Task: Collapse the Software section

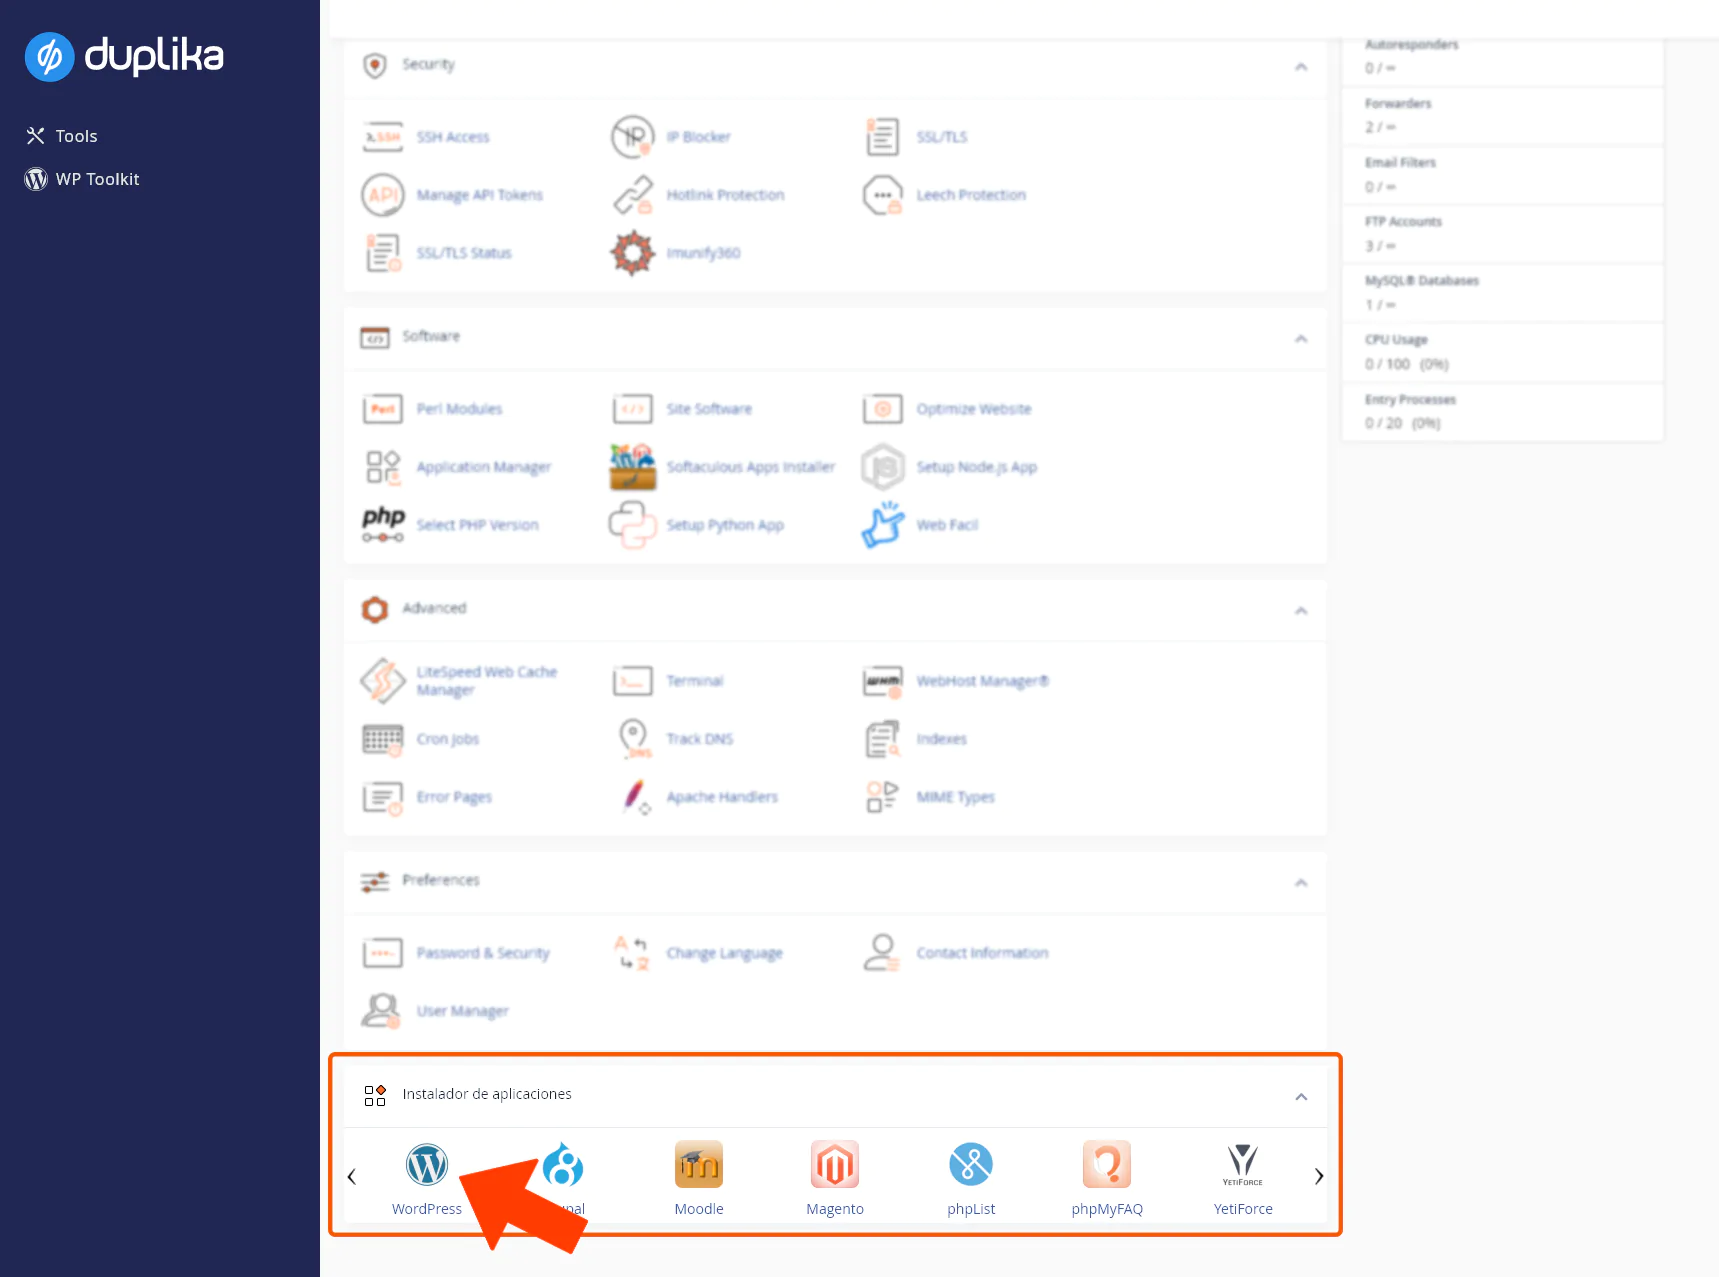Action: click(1301, 339)
